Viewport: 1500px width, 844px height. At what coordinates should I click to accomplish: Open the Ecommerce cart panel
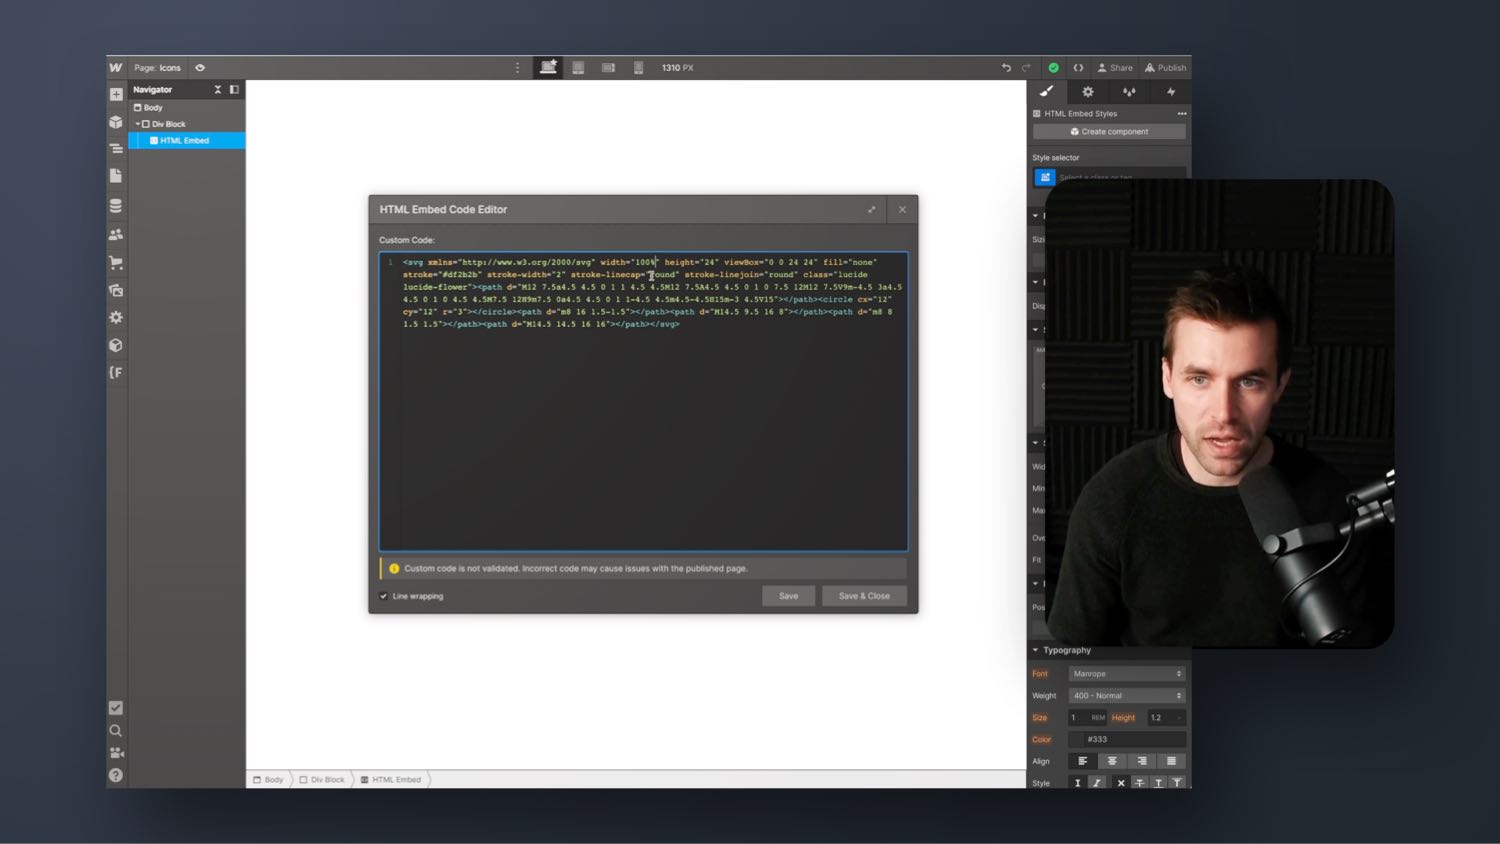click(x=116, y=263)
